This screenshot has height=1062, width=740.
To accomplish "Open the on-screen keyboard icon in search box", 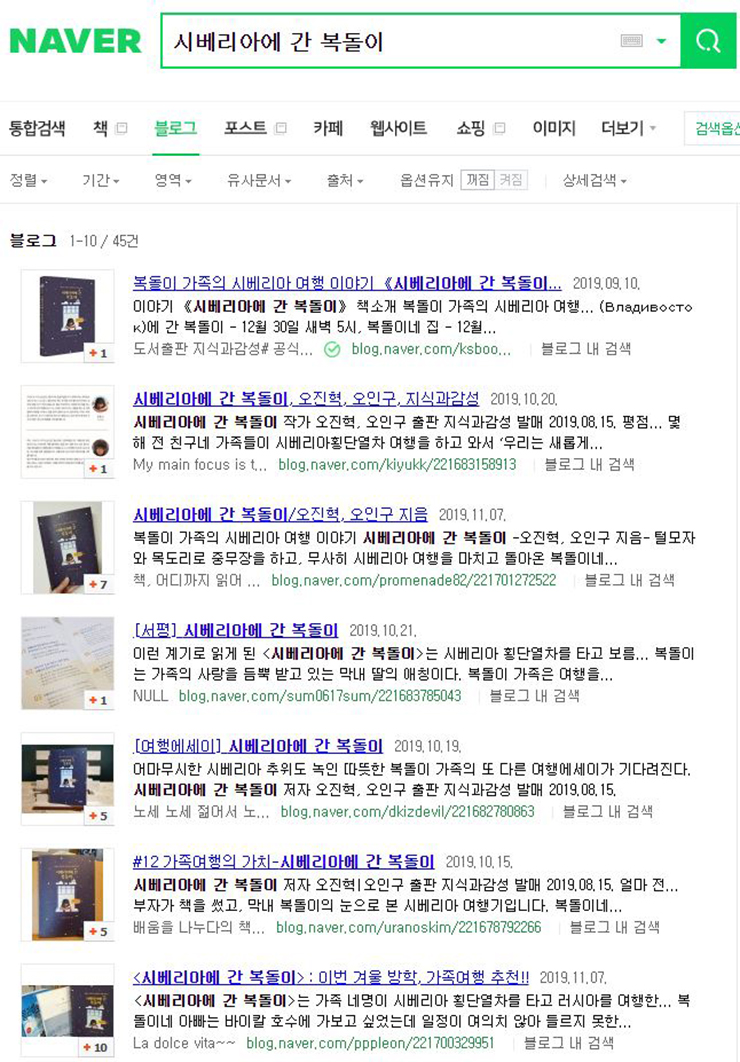I will tap(631, 41).
